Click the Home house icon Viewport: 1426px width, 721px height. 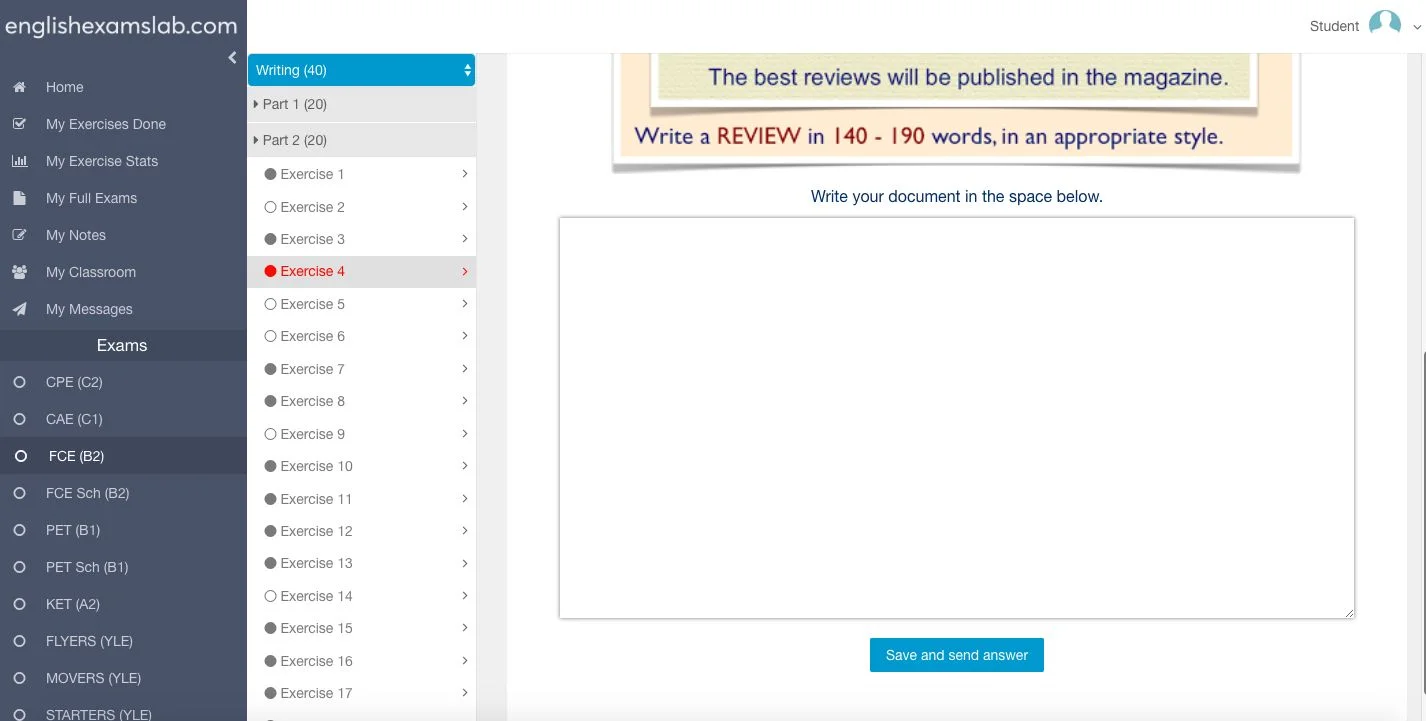[19, 87]
